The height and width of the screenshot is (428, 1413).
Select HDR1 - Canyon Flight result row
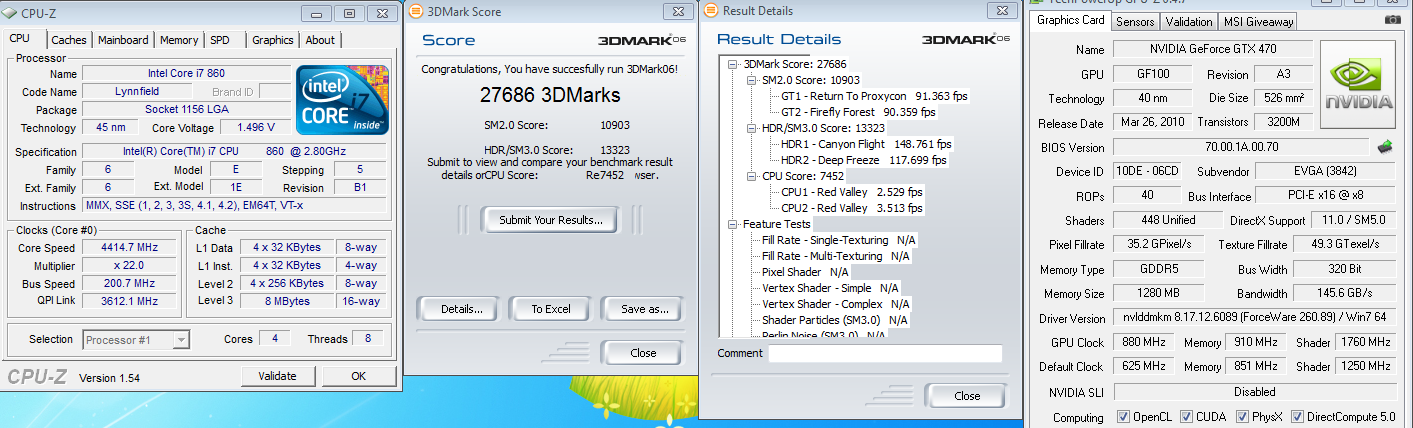[x=866, y=144]
